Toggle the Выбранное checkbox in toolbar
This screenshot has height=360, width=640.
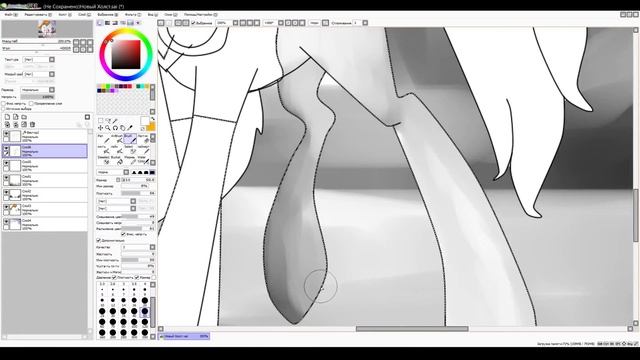[x=193, y=23]
